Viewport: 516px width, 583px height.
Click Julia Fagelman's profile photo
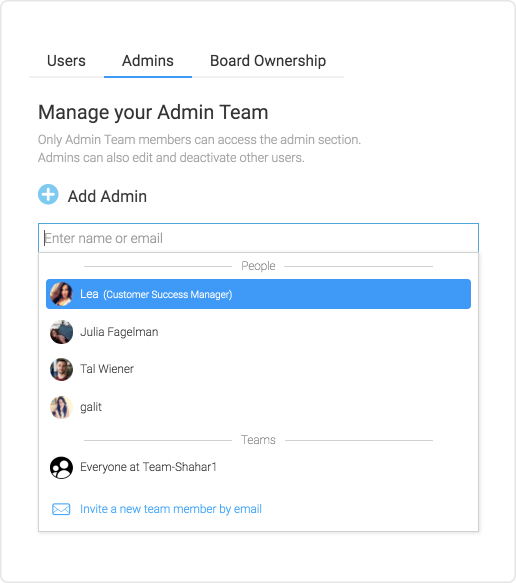point(61,332)
